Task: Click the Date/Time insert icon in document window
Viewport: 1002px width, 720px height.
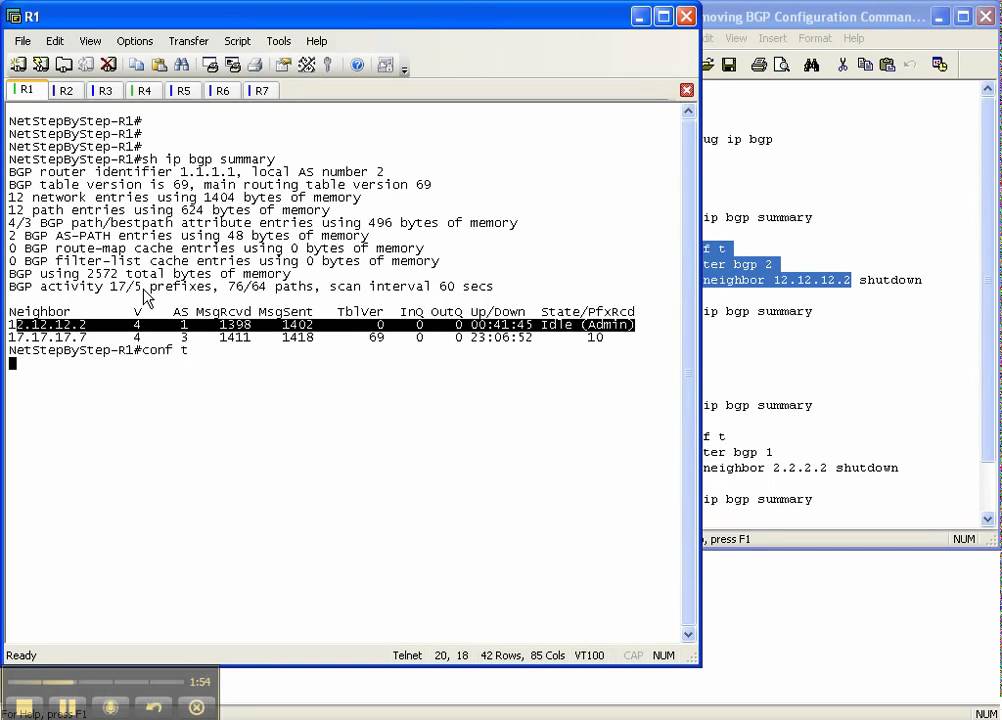Action: [x=939, y=64]
